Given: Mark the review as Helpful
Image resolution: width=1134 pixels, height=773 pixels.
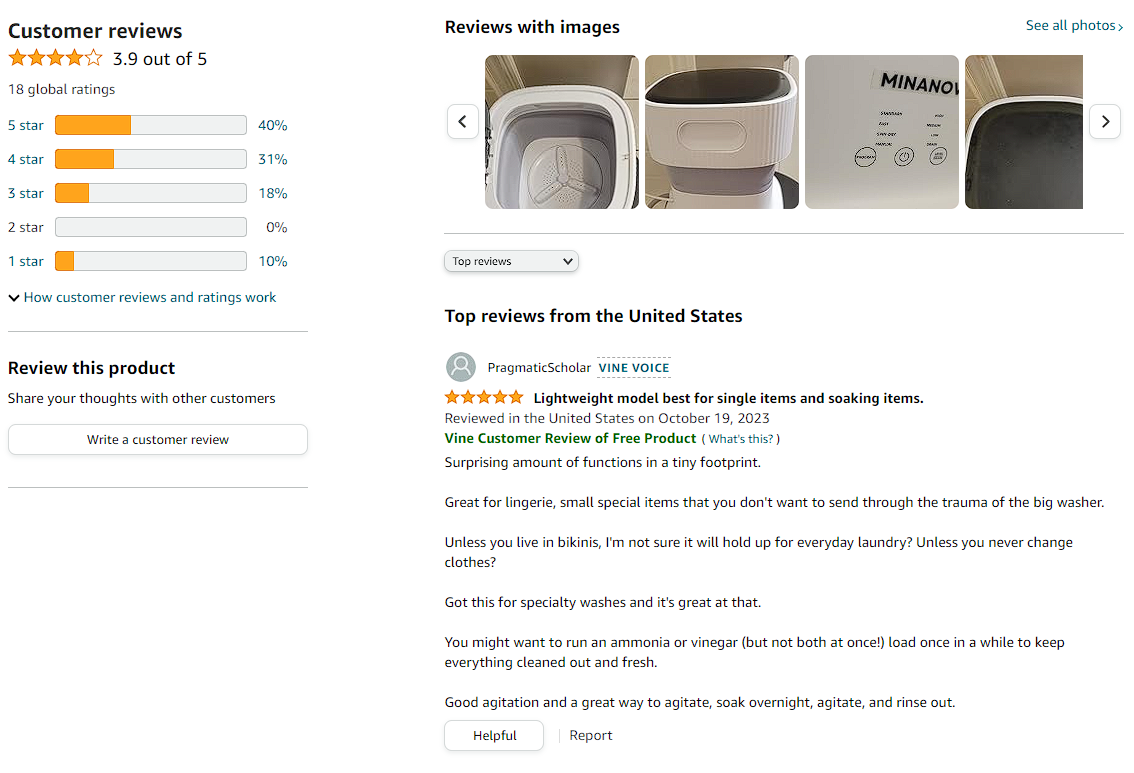Looking at the screenshot, I should coord(494,736).
